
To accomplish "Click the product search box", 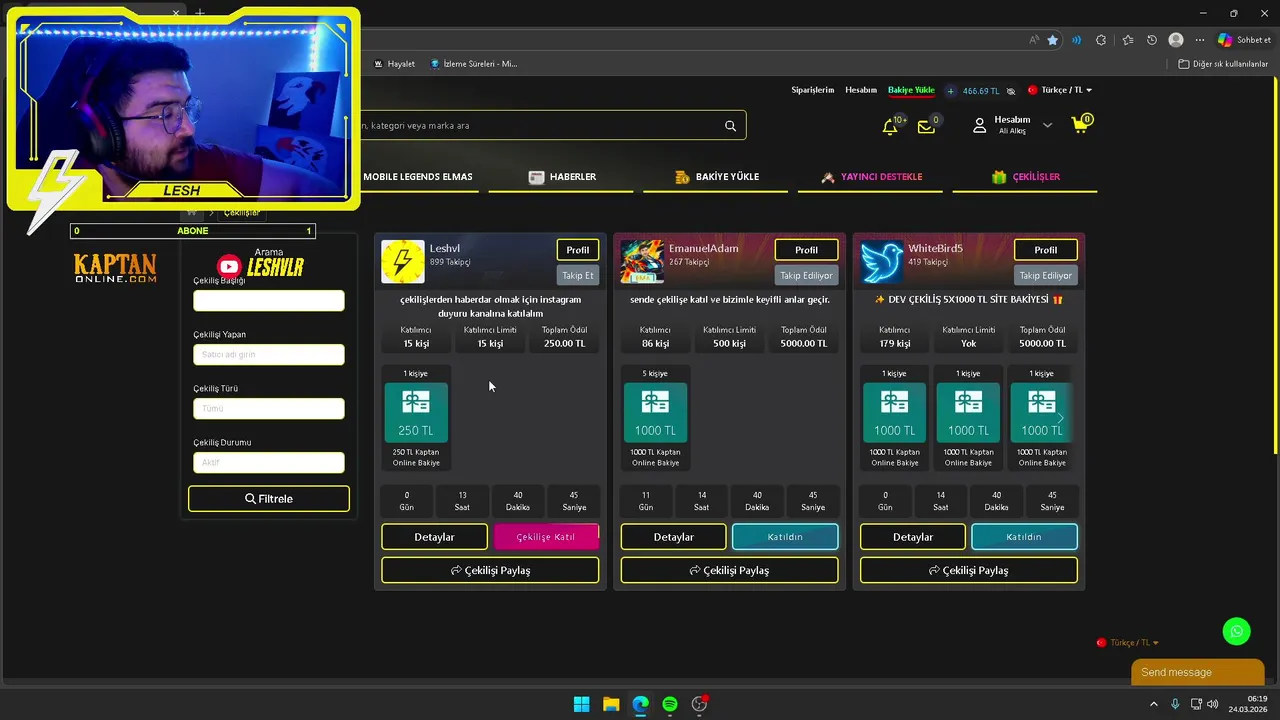I will (540, 126).
